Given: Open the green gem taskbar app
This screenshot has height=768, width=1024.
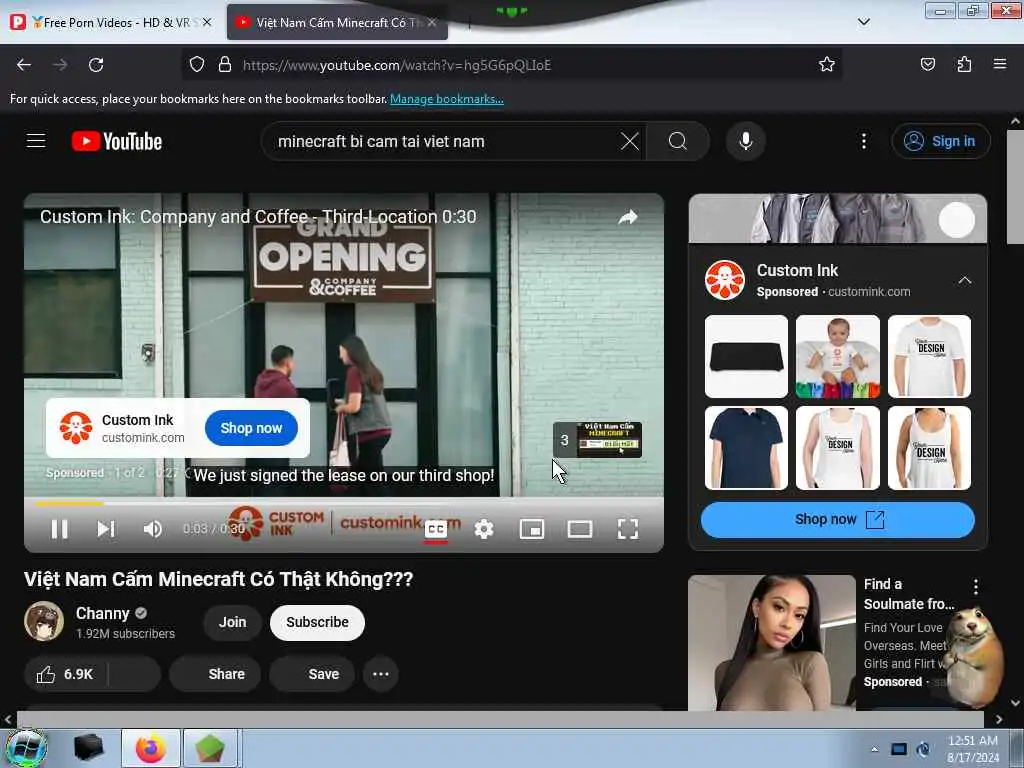Looking at the screenshot, I should click(x=209, y=748).
